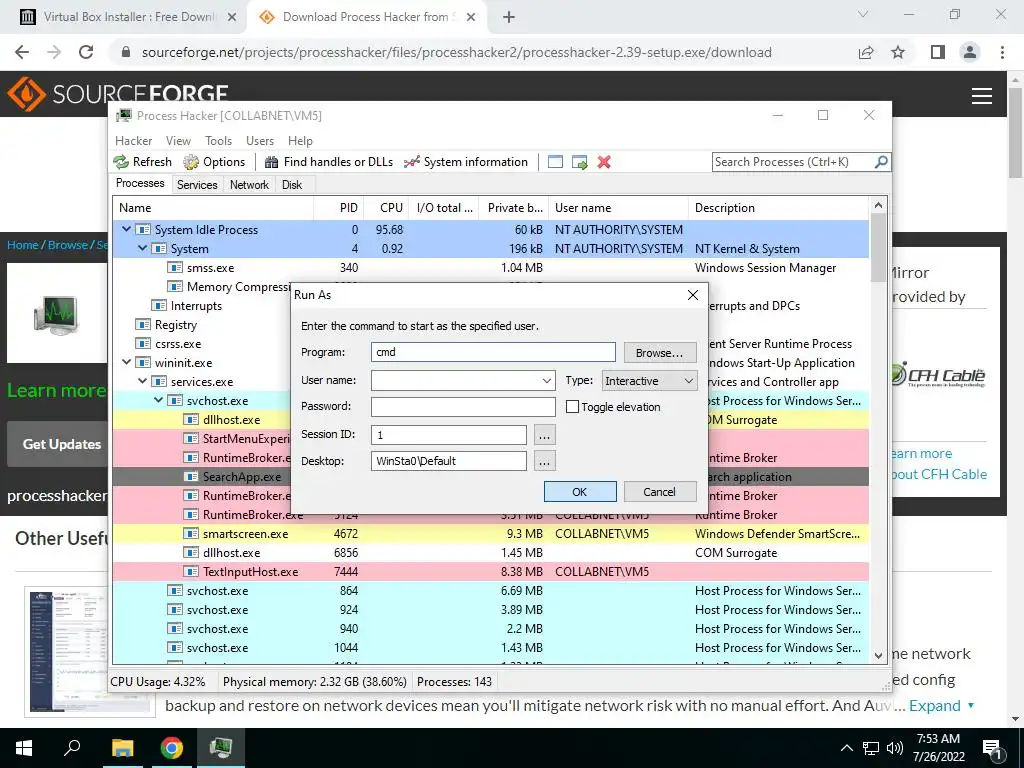This screenshot has height=768, width=1024.
Task: Open the notification center icon
Action: click(993, 748)
